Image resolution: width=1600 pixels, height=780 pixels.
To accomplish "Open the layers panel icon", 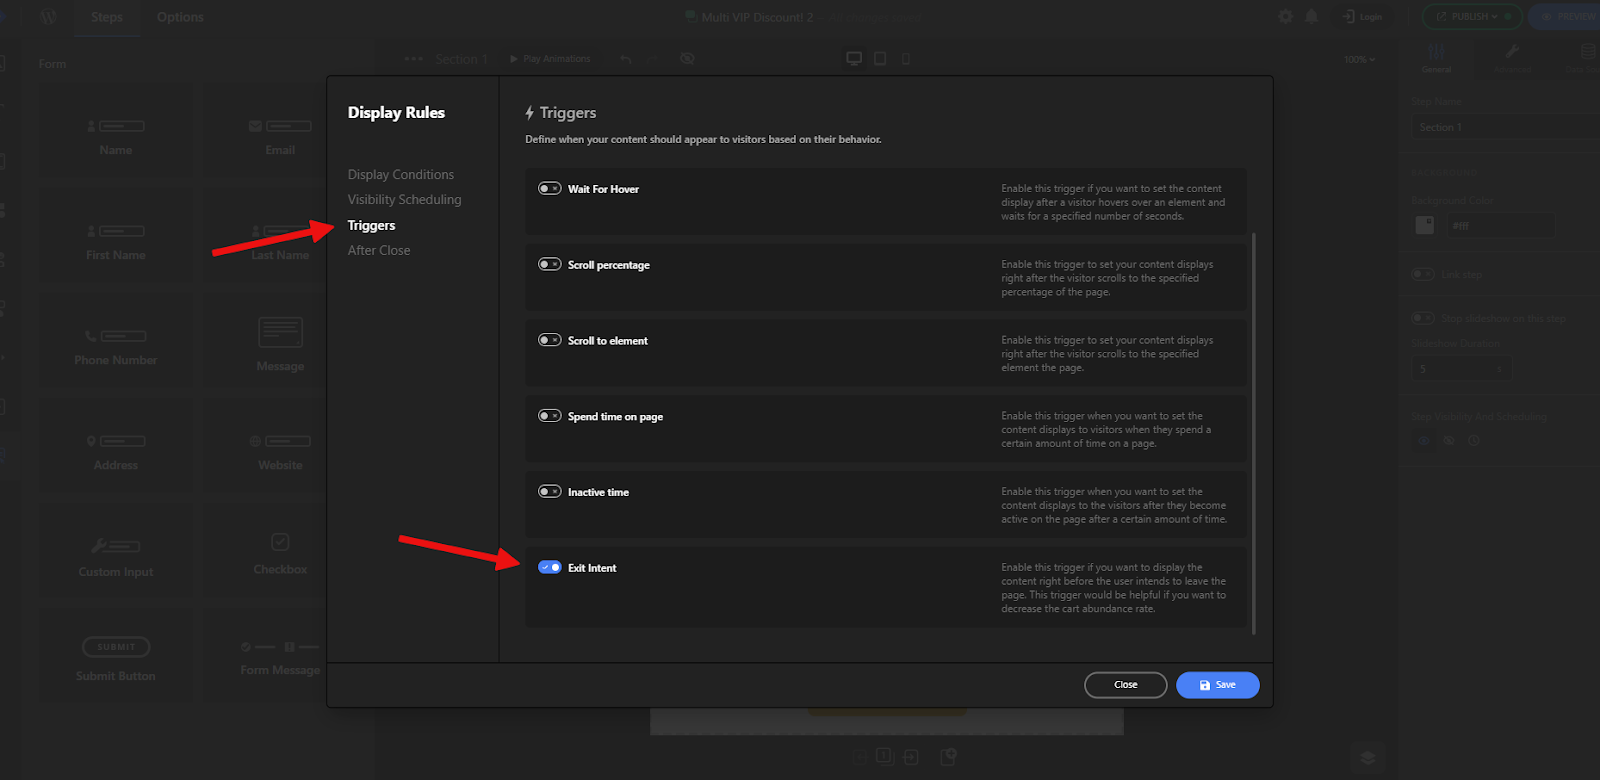I will point(1367,757).
